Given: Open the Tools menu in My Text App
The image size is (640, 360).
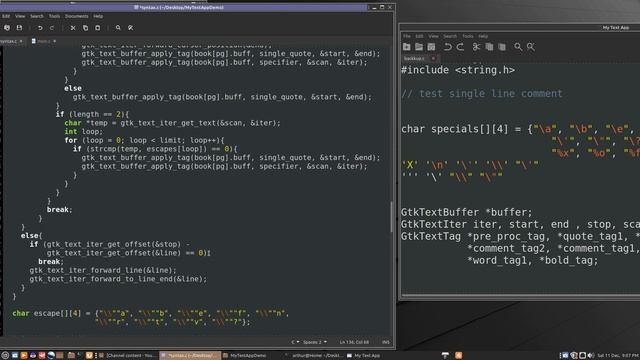Looking at the screenshot, I should click(x=468, y=36).
